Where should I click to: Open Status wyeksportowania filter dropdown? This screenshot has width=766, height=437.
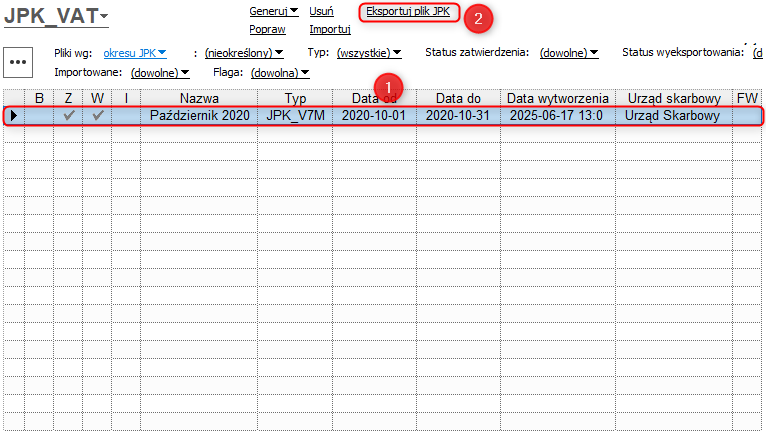(x=758, y=53)
